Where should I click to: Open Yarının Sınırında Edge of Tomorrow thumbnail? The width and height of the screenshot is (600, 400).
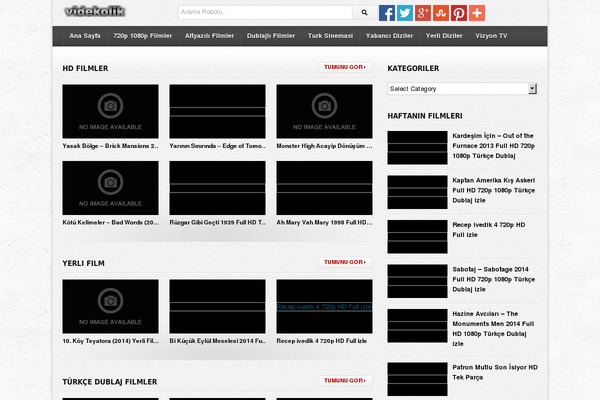coord(217,111)
